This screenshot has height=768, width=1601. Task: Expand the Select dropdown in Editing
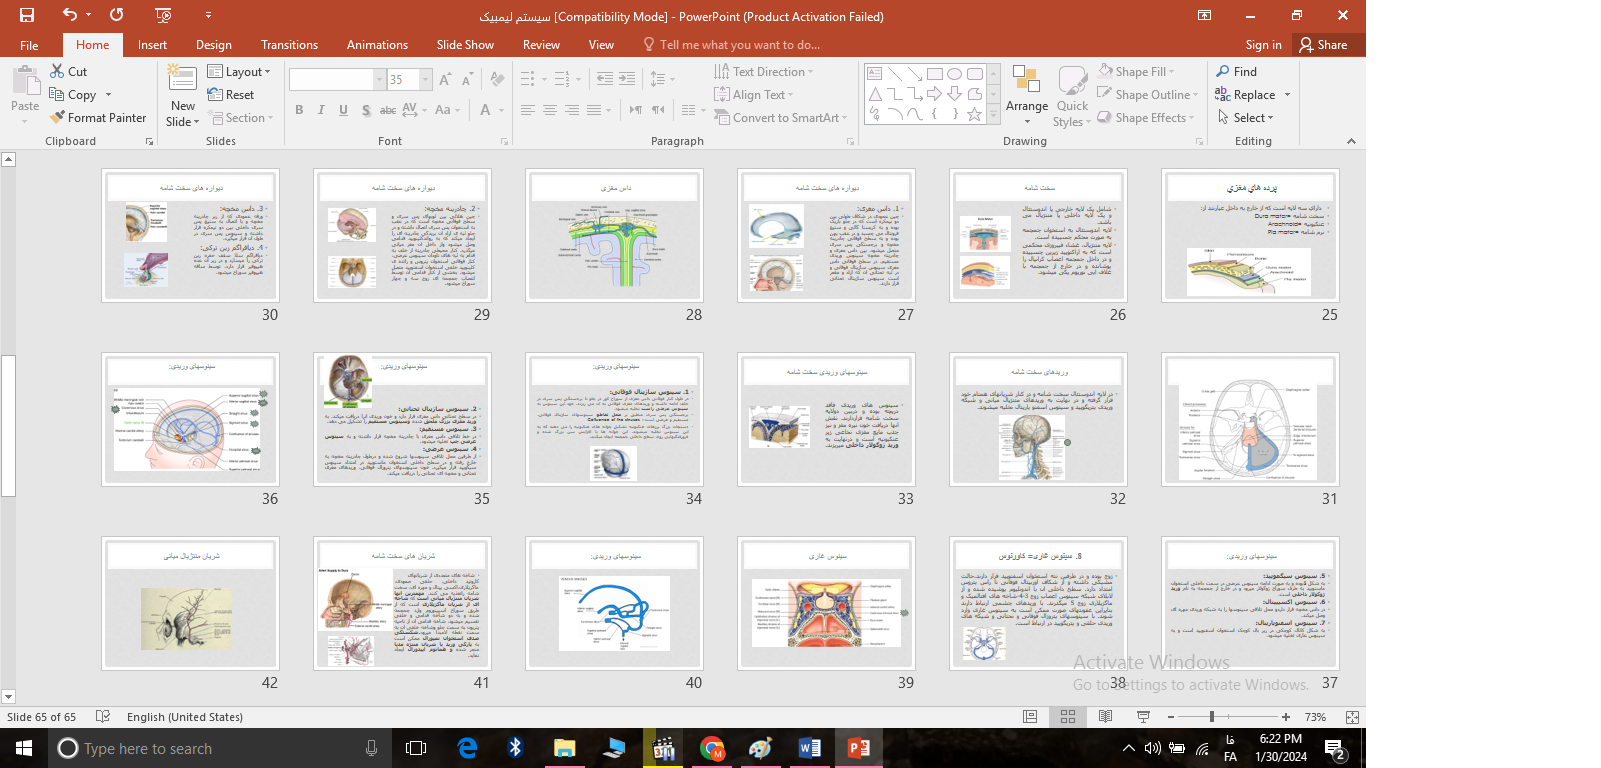point(1247,118)
